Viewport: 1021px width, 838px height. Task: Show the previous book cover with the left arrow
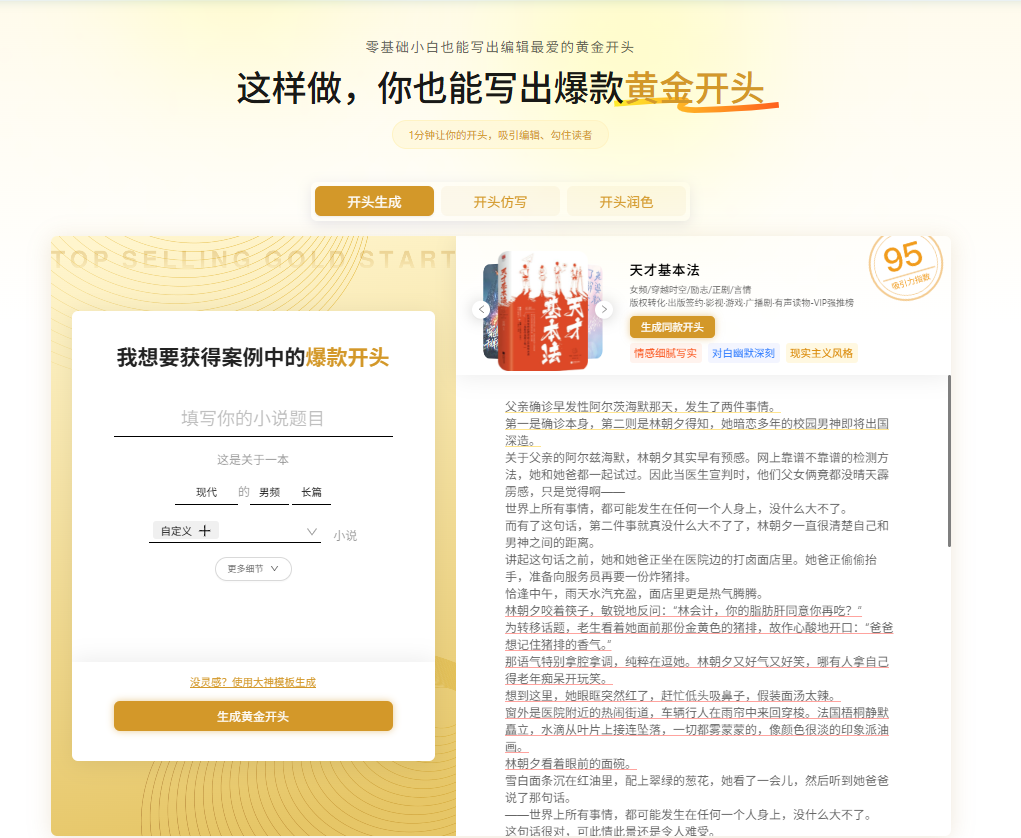click(481, 310)
